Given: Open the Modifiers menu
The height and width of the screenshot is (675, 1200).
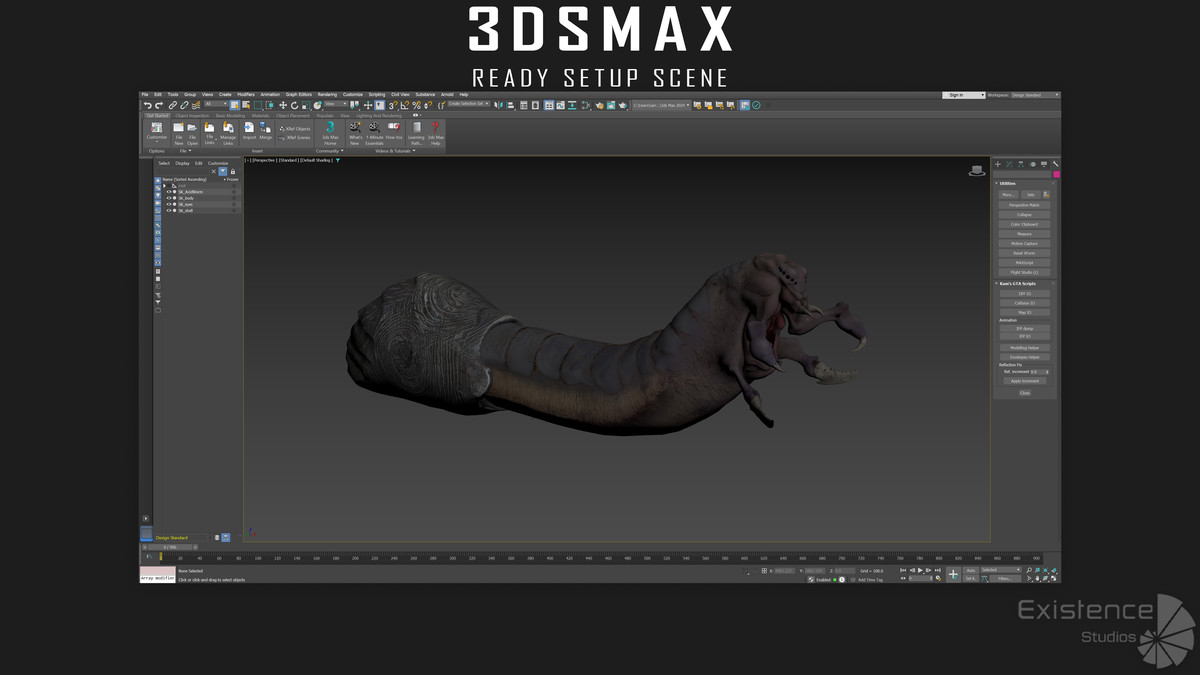Looking at the screenshot, I should pyautogui.click(x=246, y=95).
